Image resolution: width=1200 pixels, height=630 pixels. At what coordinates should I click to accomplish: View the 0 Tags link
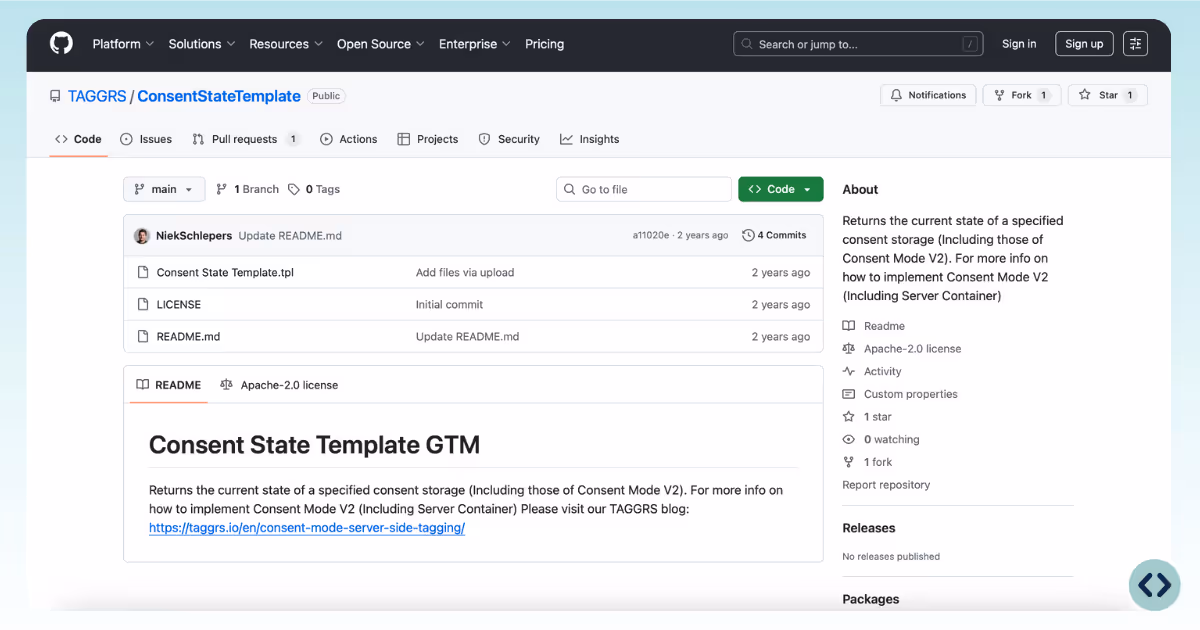pyautogui.click(x=314, y=189)
